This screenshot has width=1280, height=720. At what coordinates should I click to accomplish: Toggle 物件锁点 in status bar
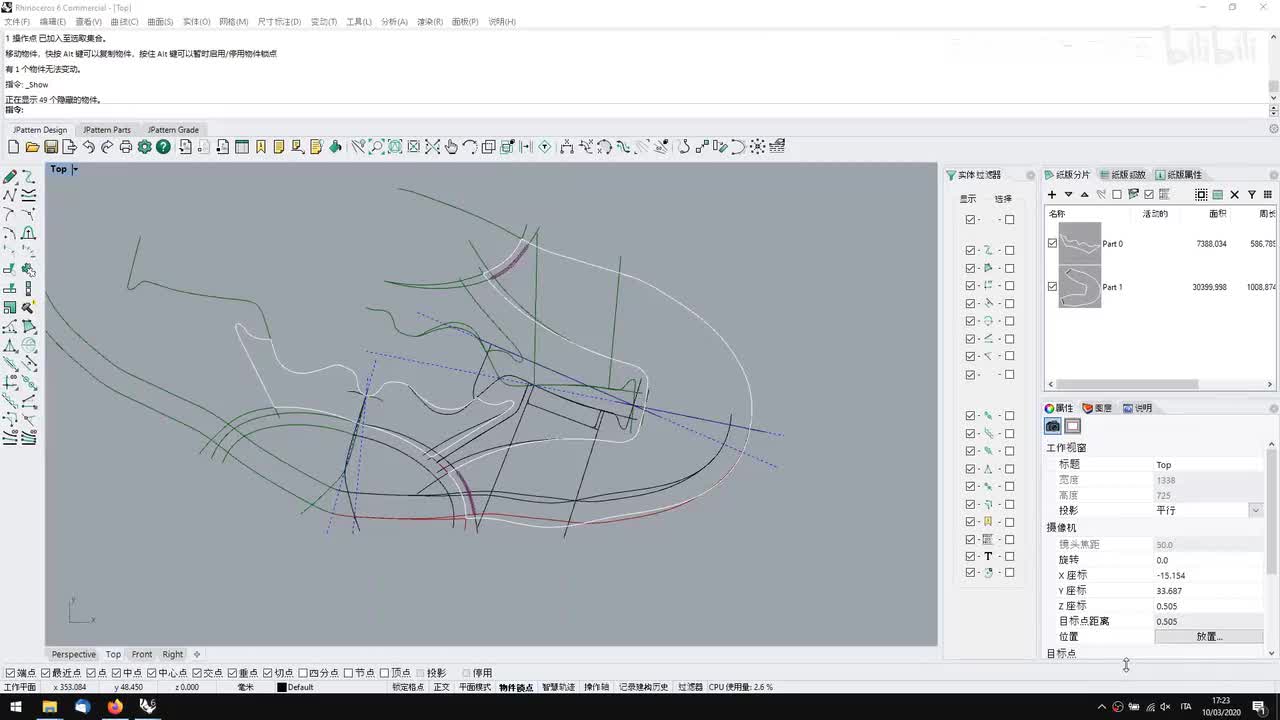tap(516, 687)
